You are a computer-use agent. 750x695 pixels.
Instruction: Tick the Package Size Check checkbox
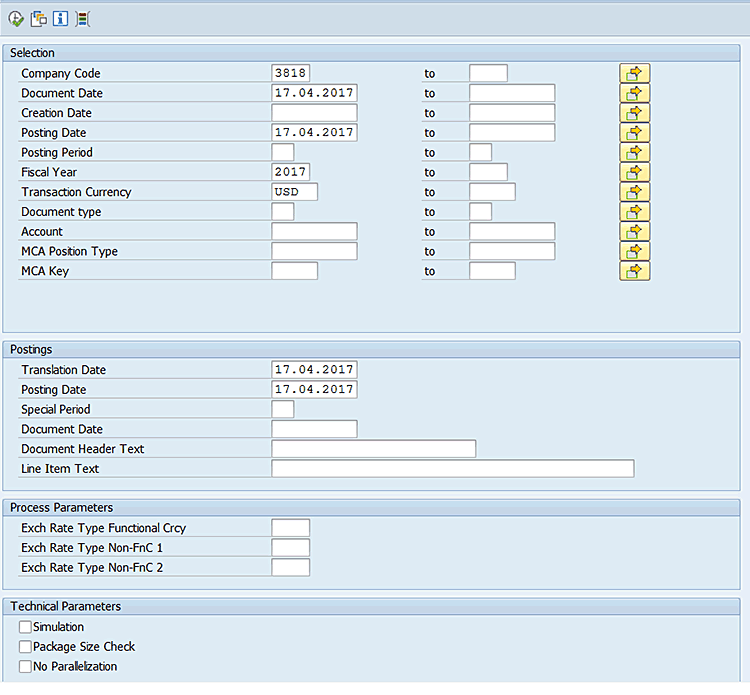tap(26, 647)
